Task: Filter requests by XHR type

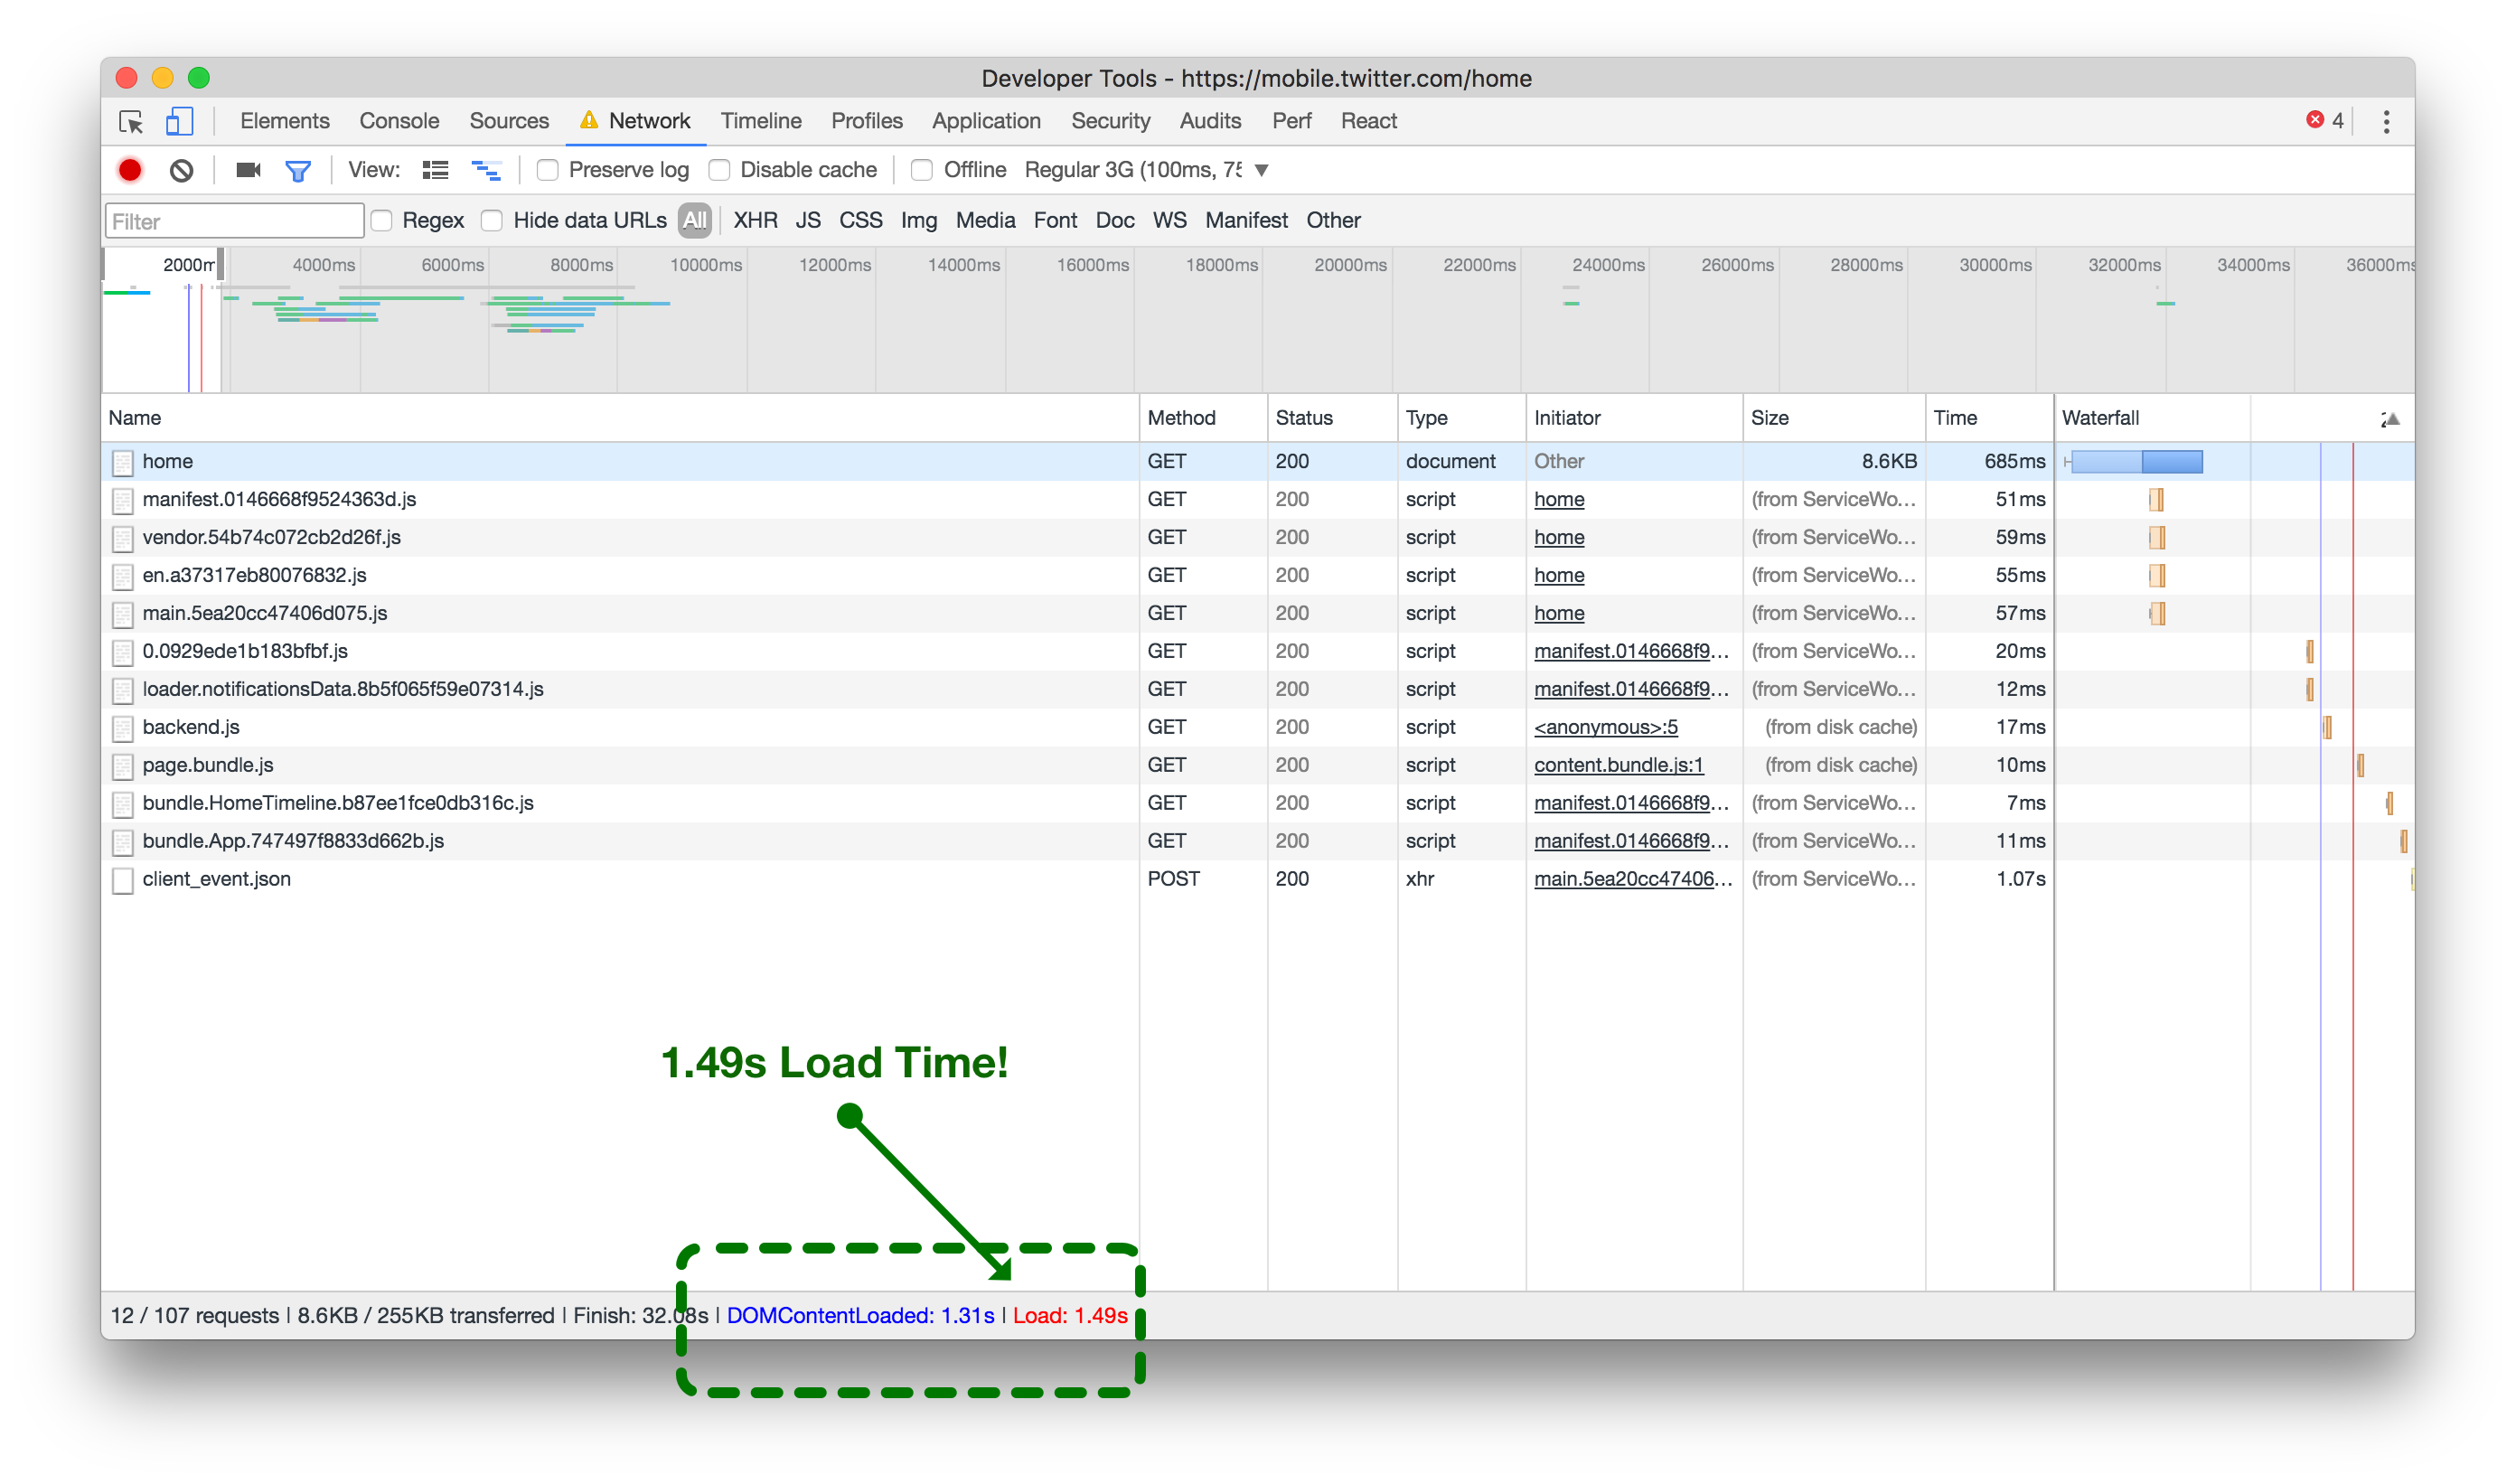Action: pyautogui.click(x=755, y=220)
